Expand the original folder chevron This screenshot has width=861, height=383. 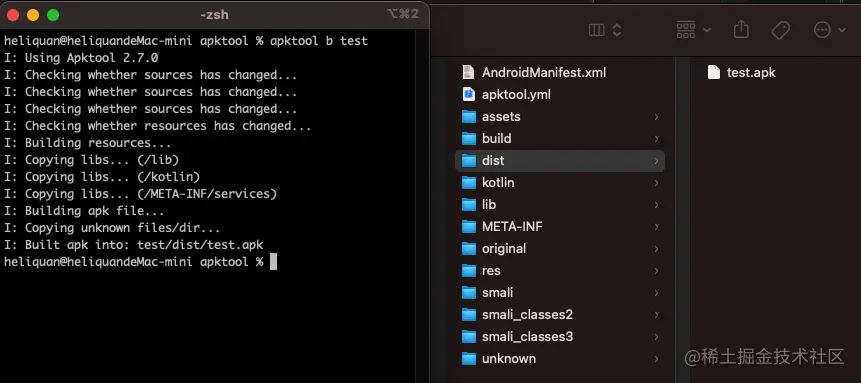pyautogui.click(x=656, y=248)
